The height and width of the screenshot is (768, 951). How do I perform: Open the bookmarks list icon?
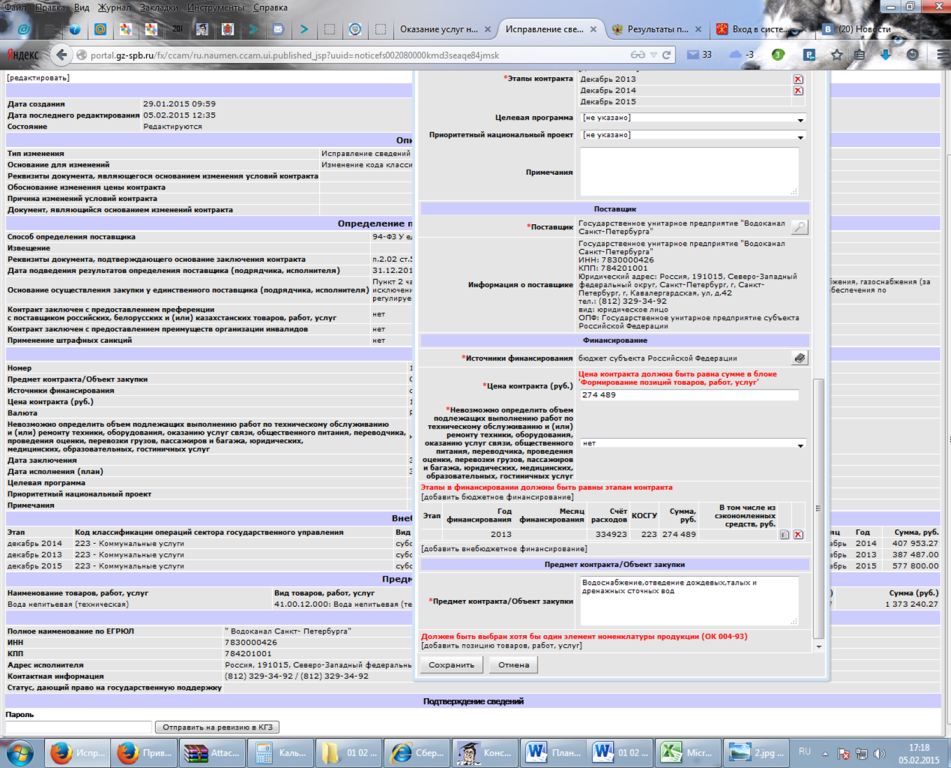859,55
